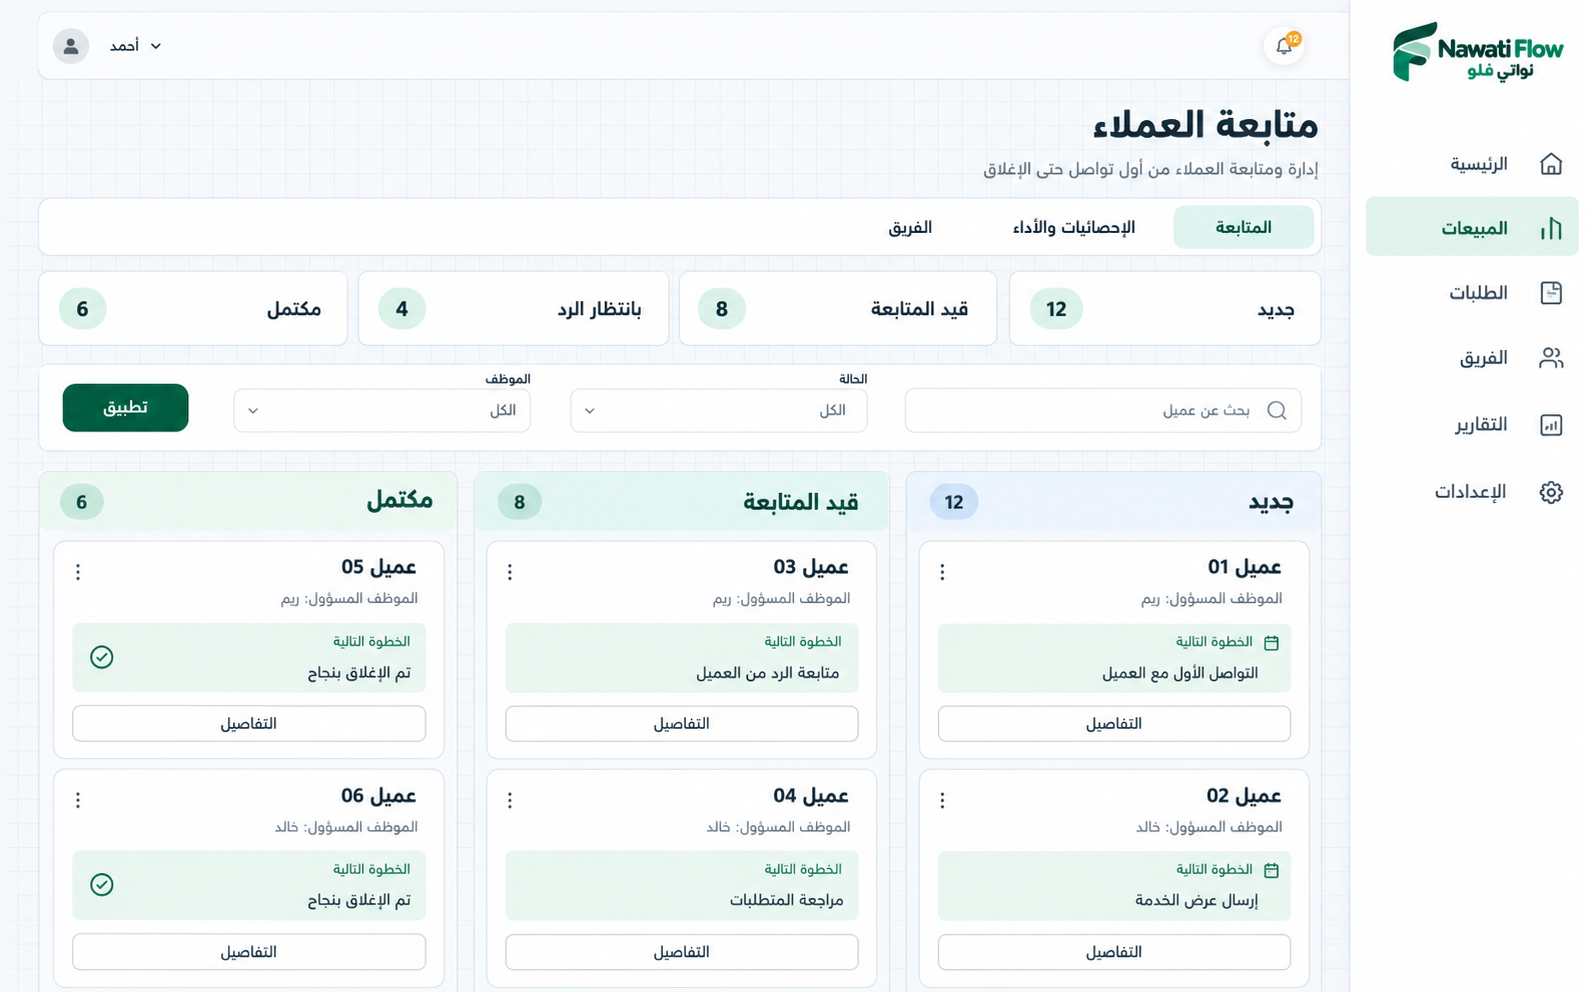The image size is (1586, 992).
Task: Switch to the الإحصائيات والأداء tab
Action: coord(1074,227)
